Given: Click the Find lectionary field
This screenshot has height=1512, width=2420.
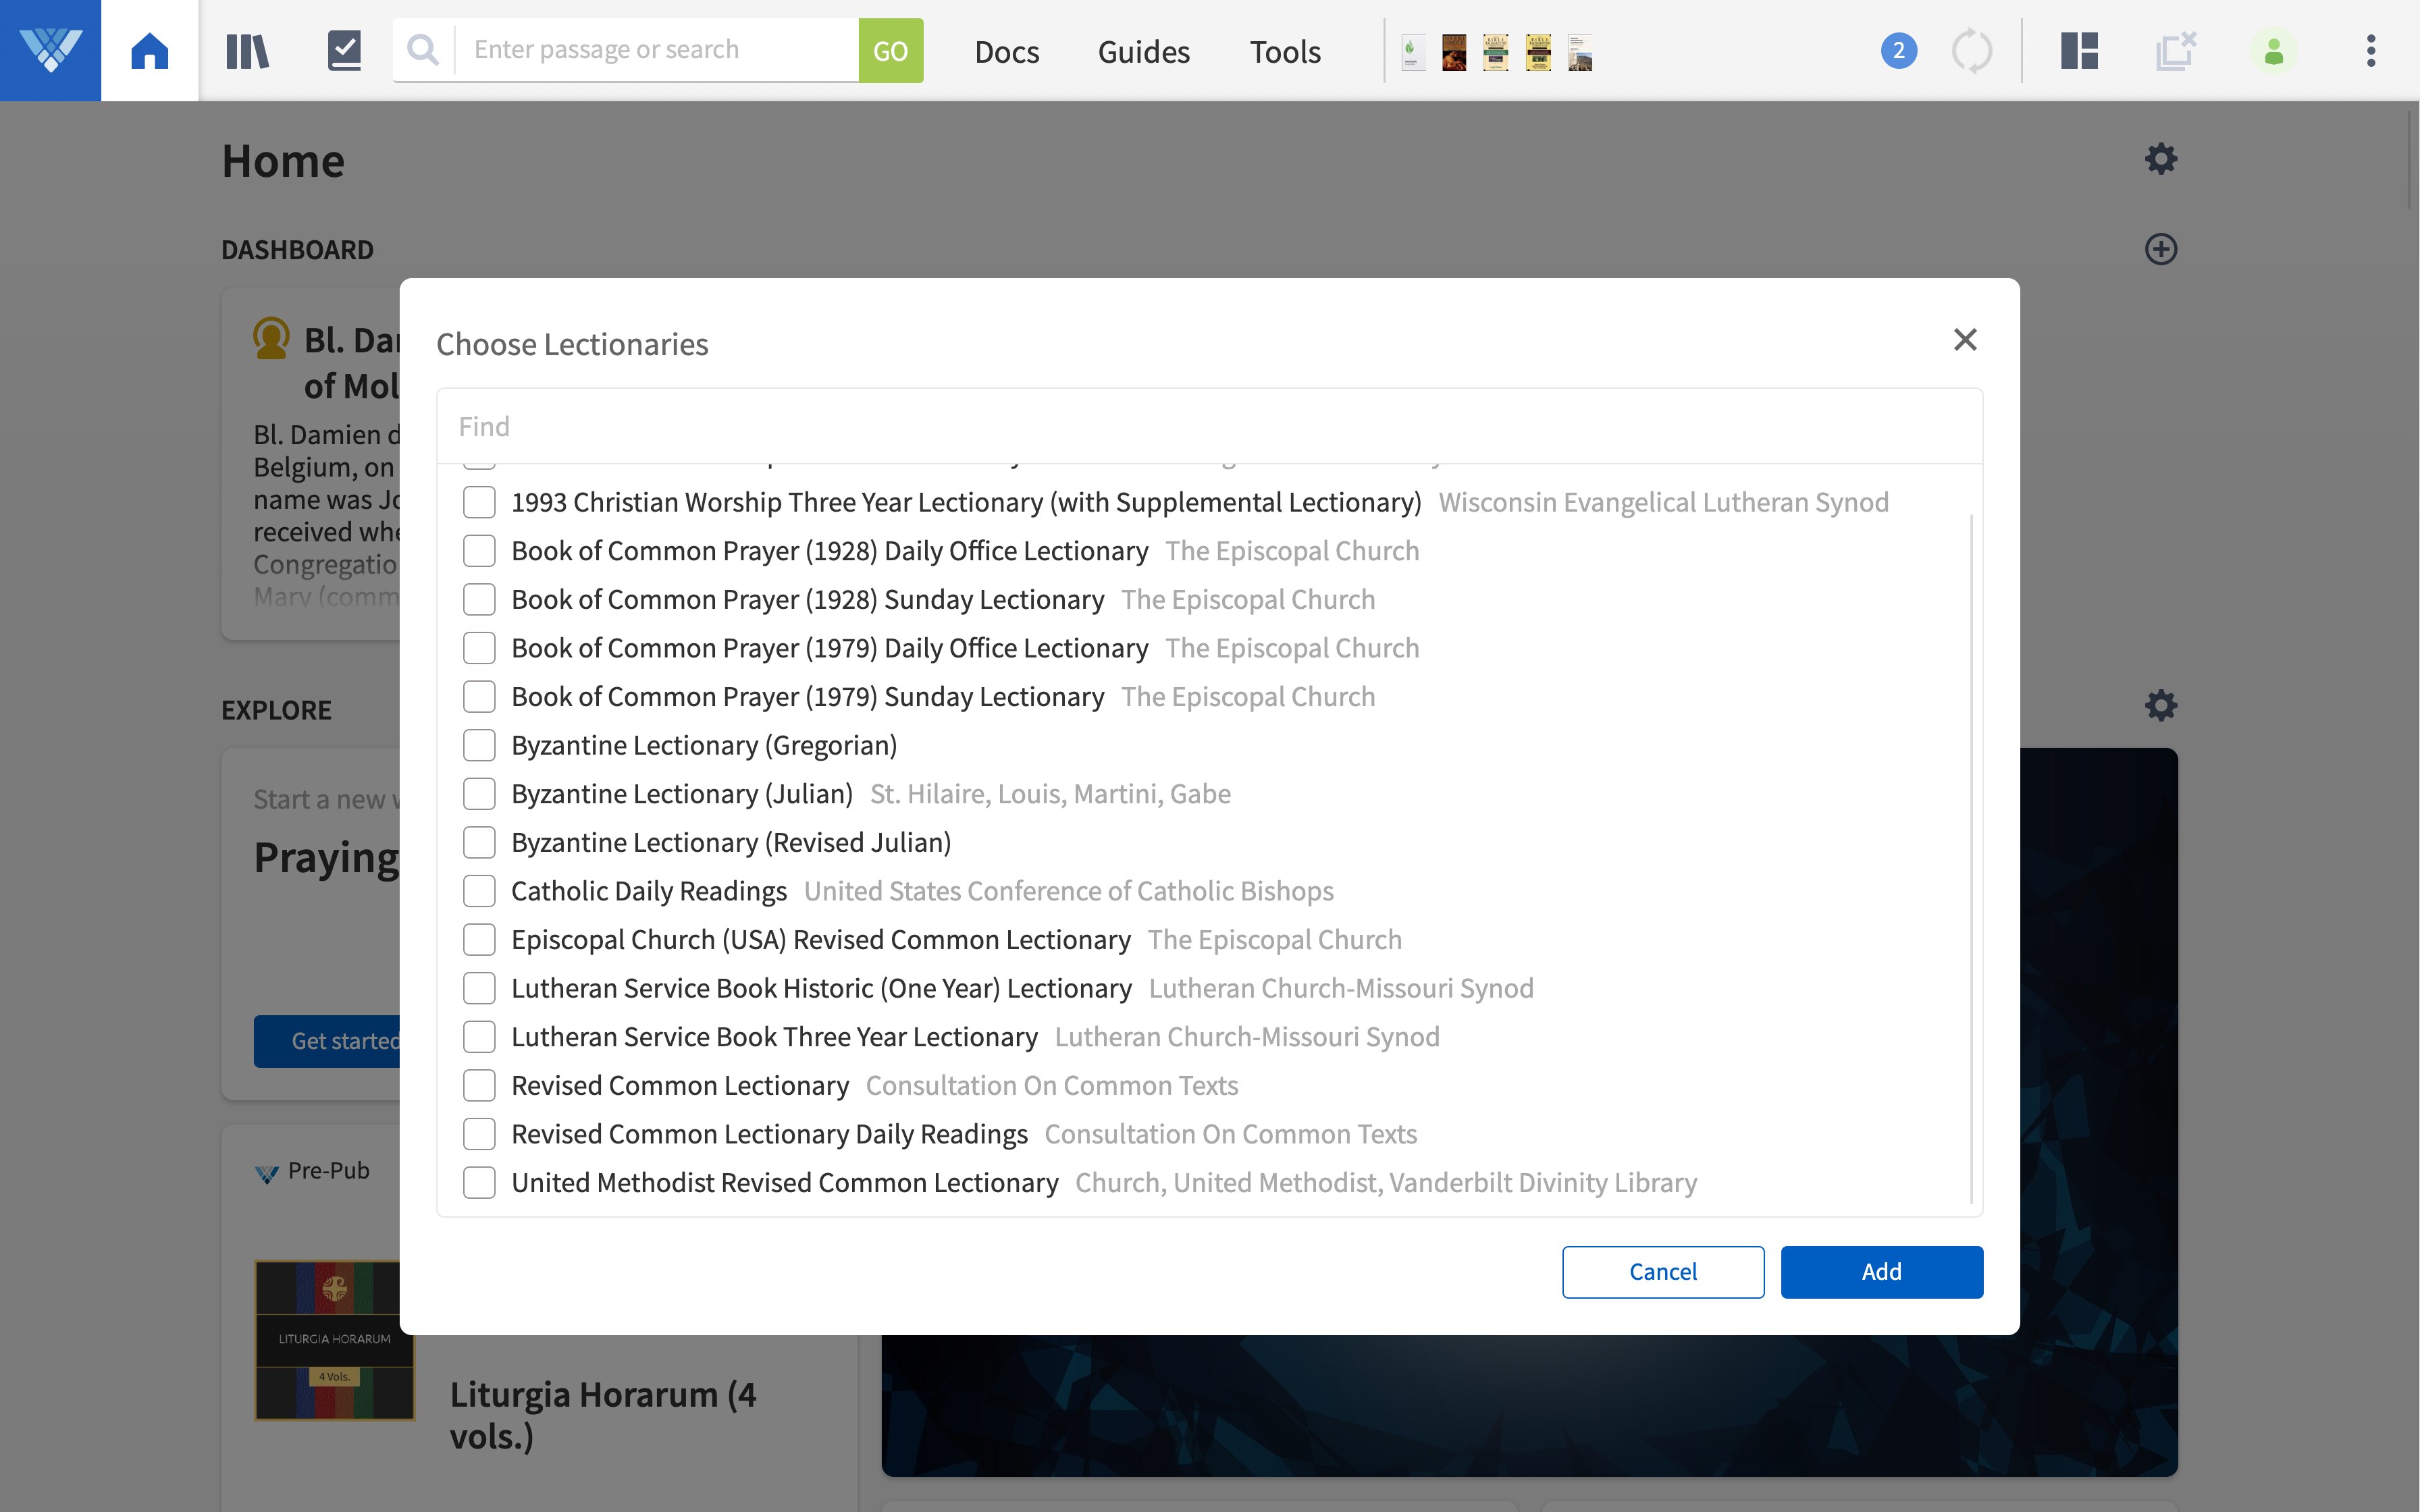Looking at the screenshot, I should pos(1209,427).
